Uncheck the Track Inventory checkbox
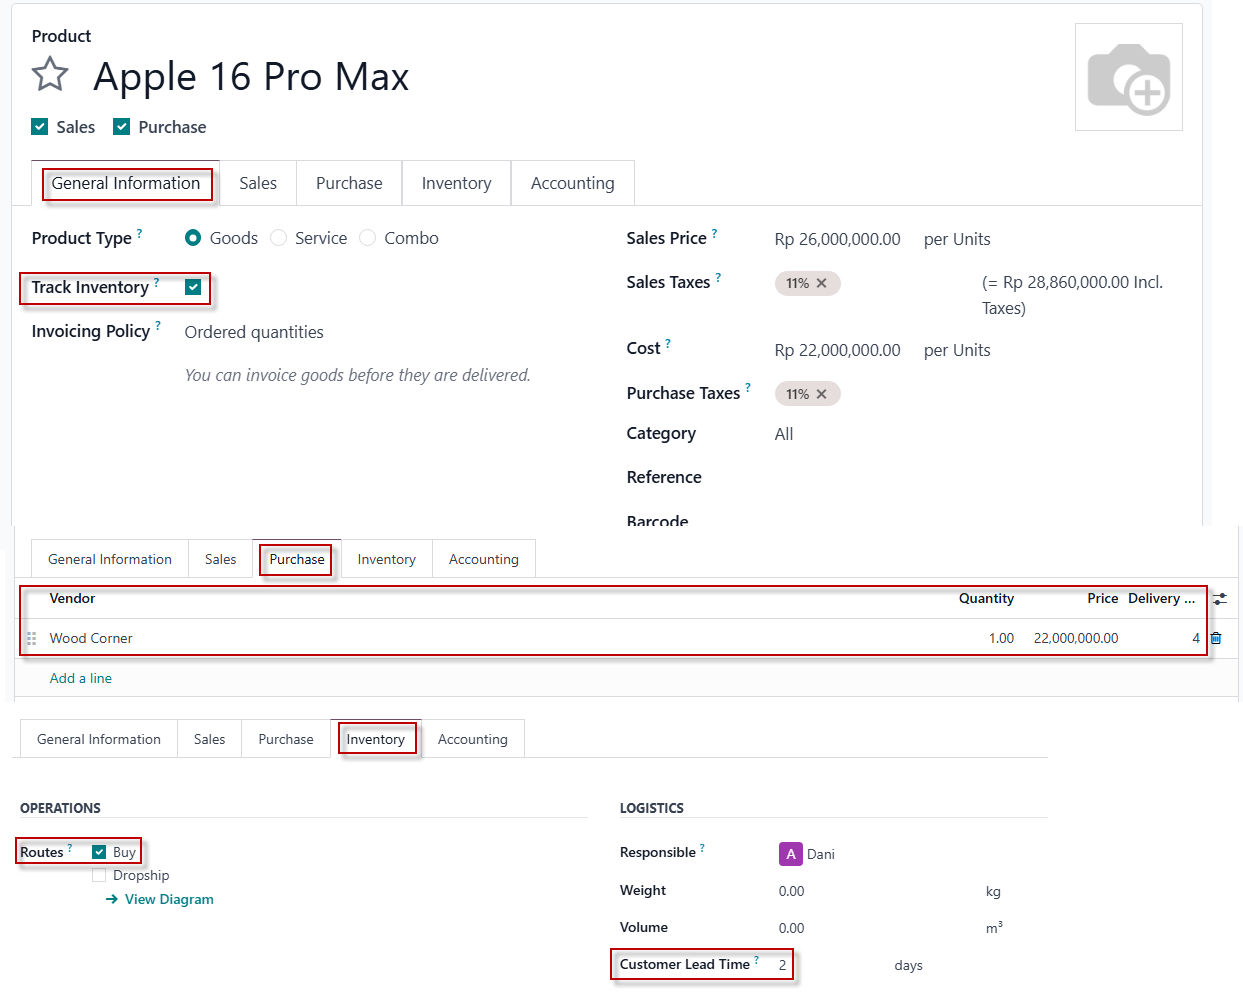This screenshot has width=1243, height=994. [x=193, y=287]
